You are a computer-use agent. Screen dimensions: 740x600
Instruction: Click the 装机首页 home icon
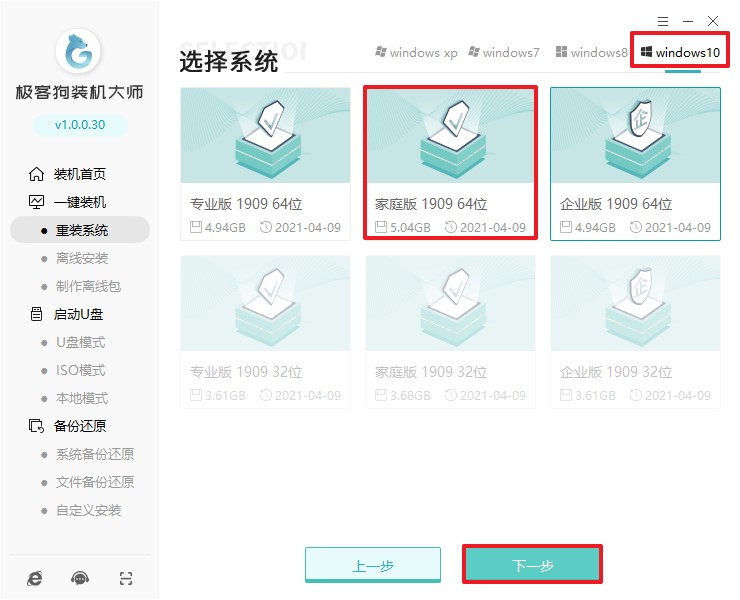[37, 174]
